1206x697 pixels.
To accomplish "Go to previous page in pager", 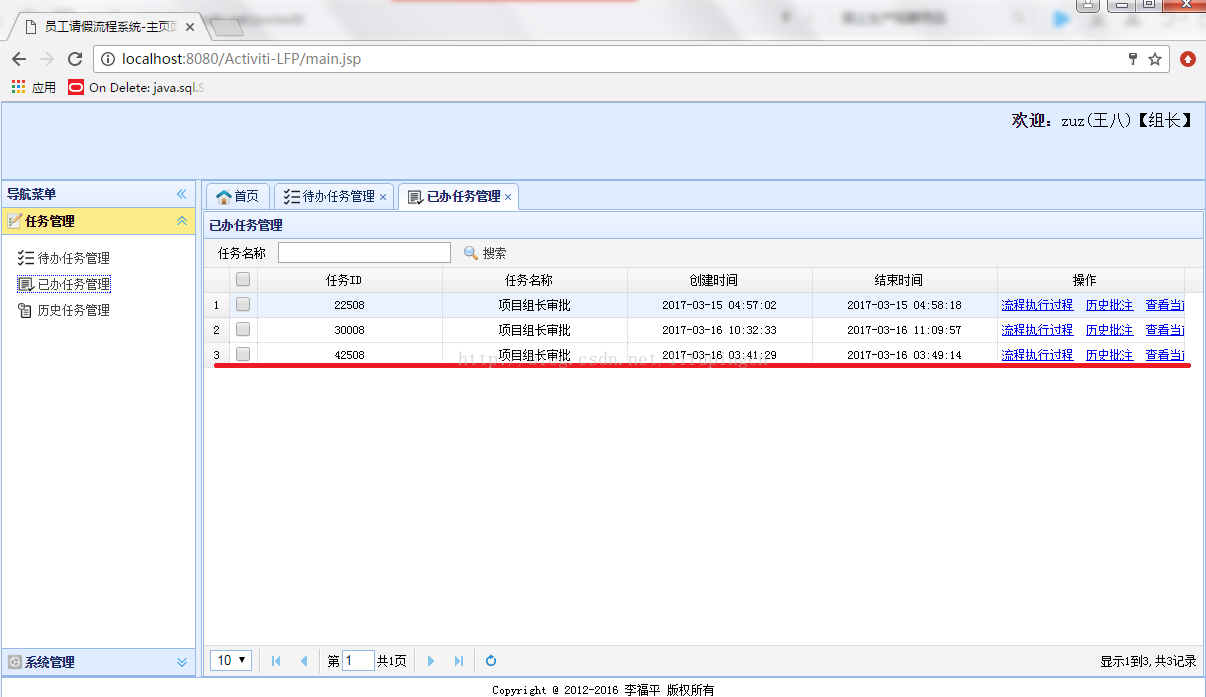I will click(x=304, y=661).
